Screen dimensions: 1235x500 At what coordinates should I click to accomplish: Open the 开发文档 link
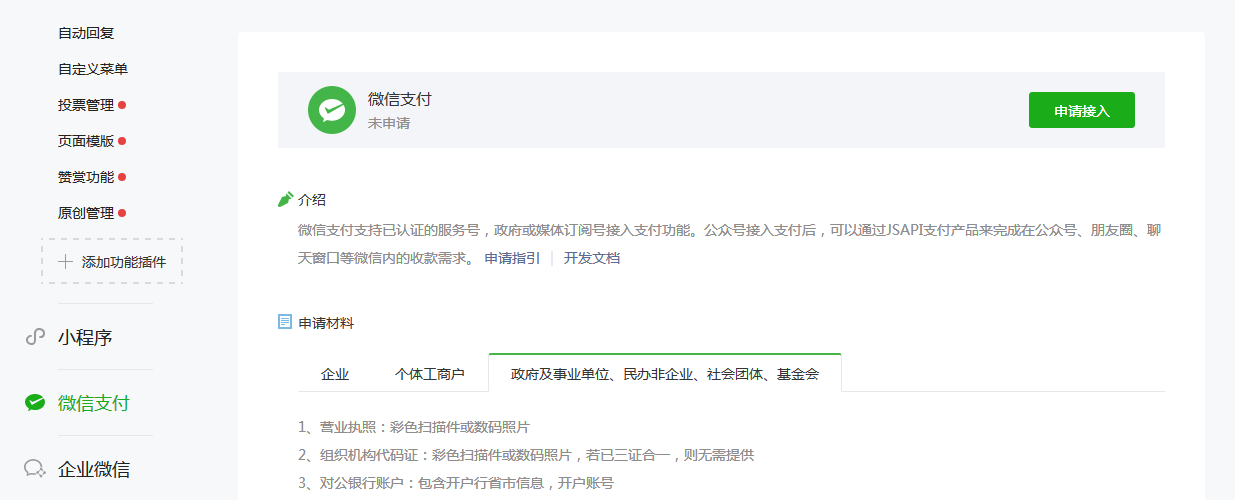pyautogui.click(x=592, y=258)
